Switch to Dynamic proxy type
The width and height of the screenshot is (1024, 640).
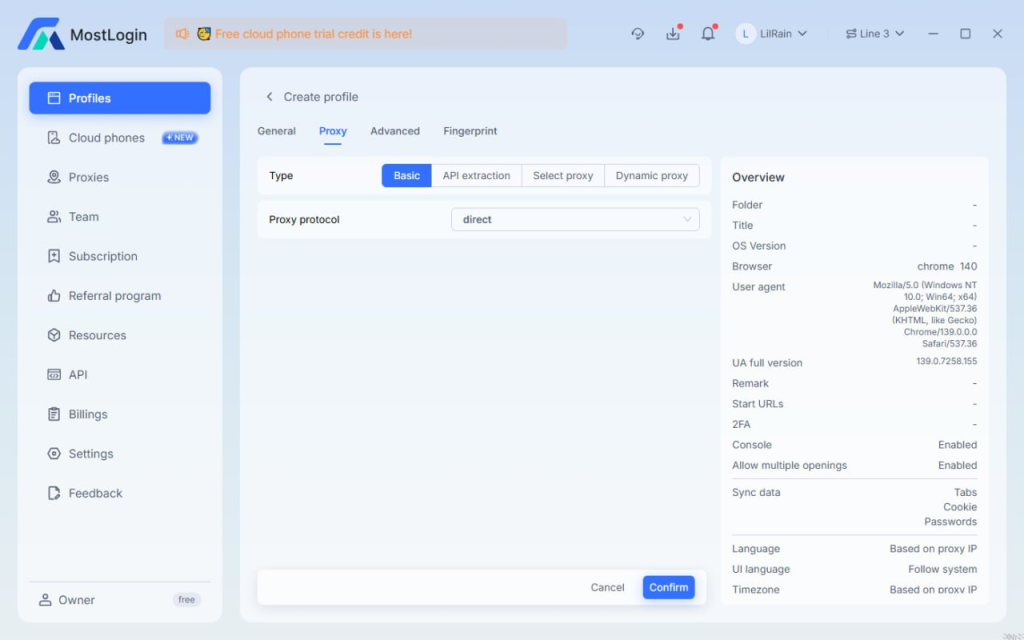pos(651,176)
